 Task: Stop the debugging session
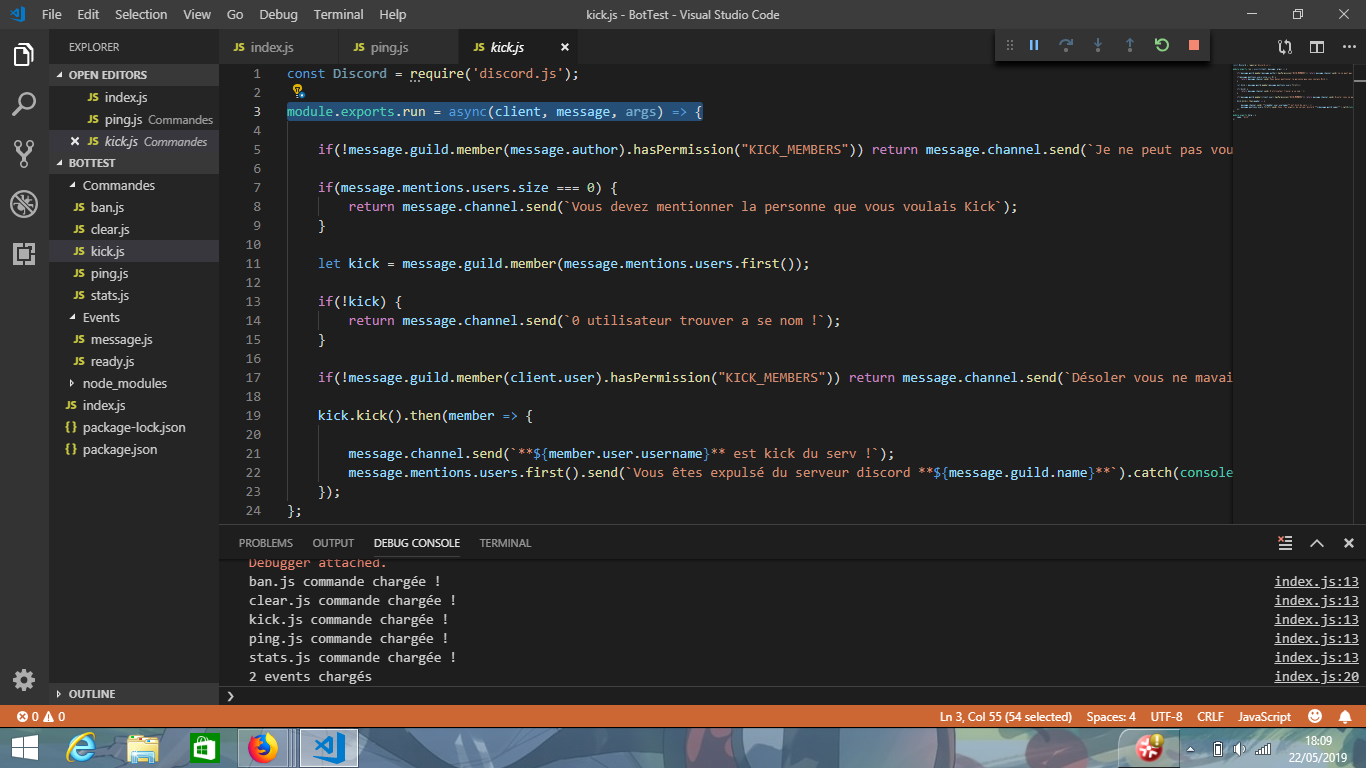click(x=1194, y=45)
